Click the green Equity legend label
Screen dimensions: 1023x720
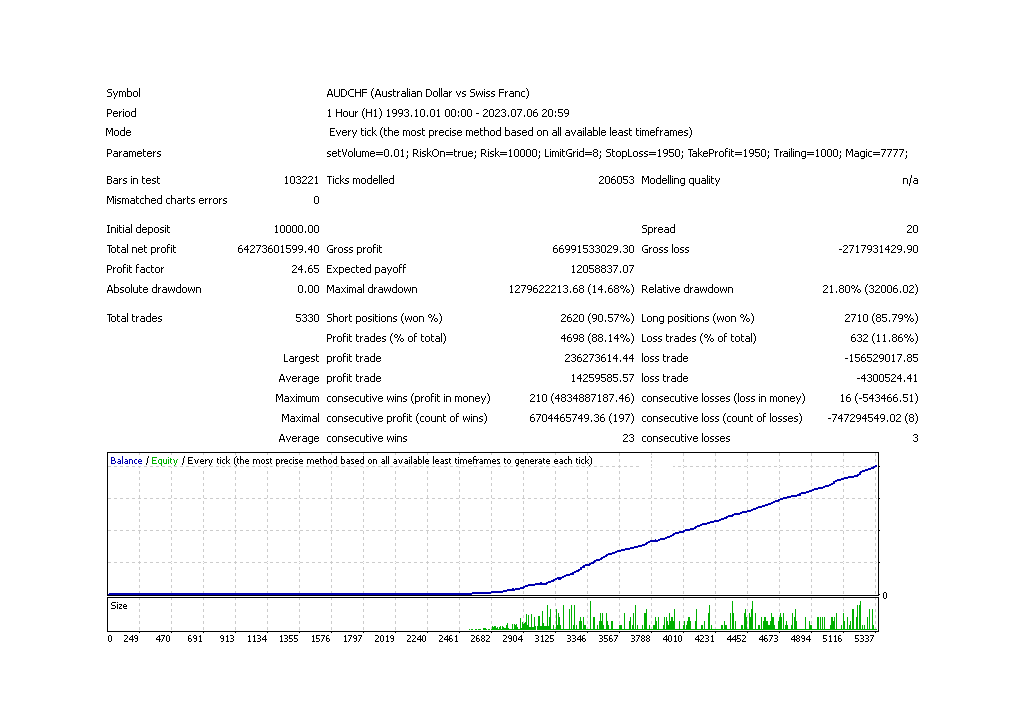[164, 461]
